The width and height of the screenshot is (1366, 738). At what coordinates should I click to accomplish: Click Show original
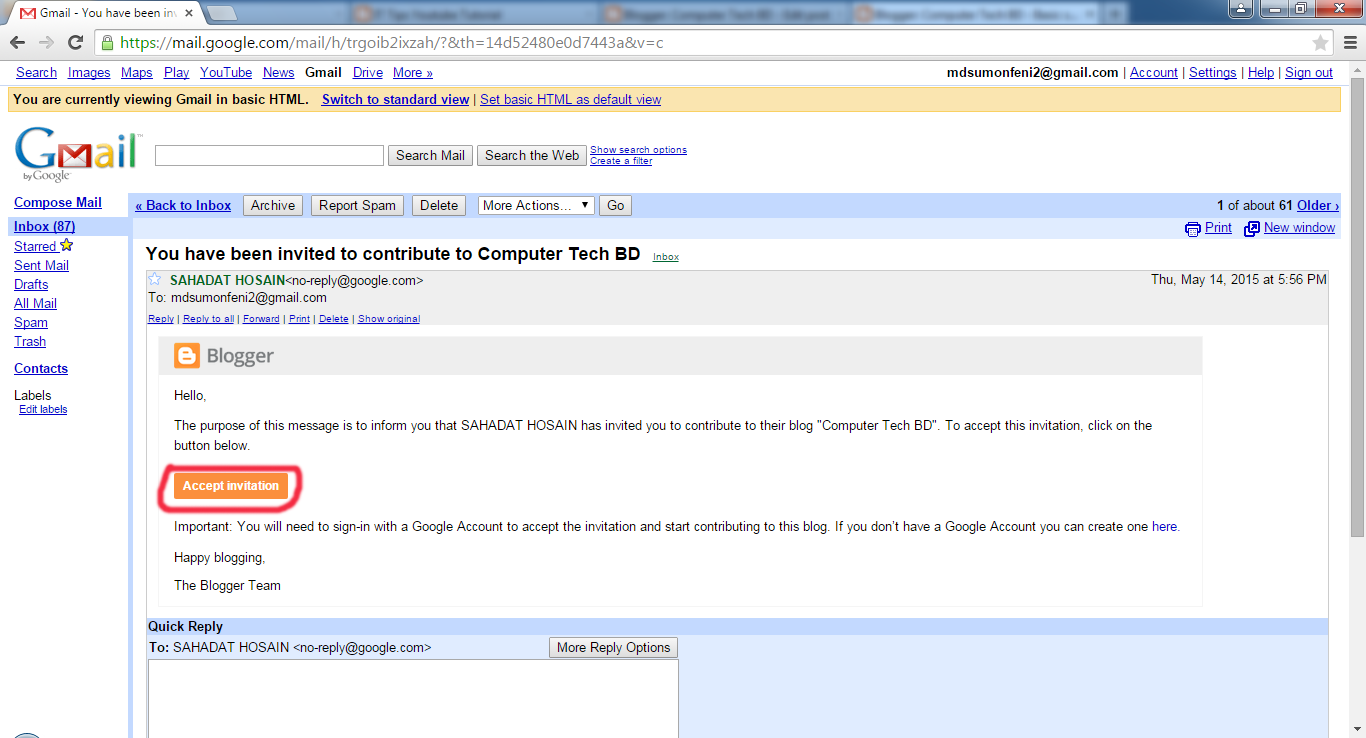pos(389,319)
